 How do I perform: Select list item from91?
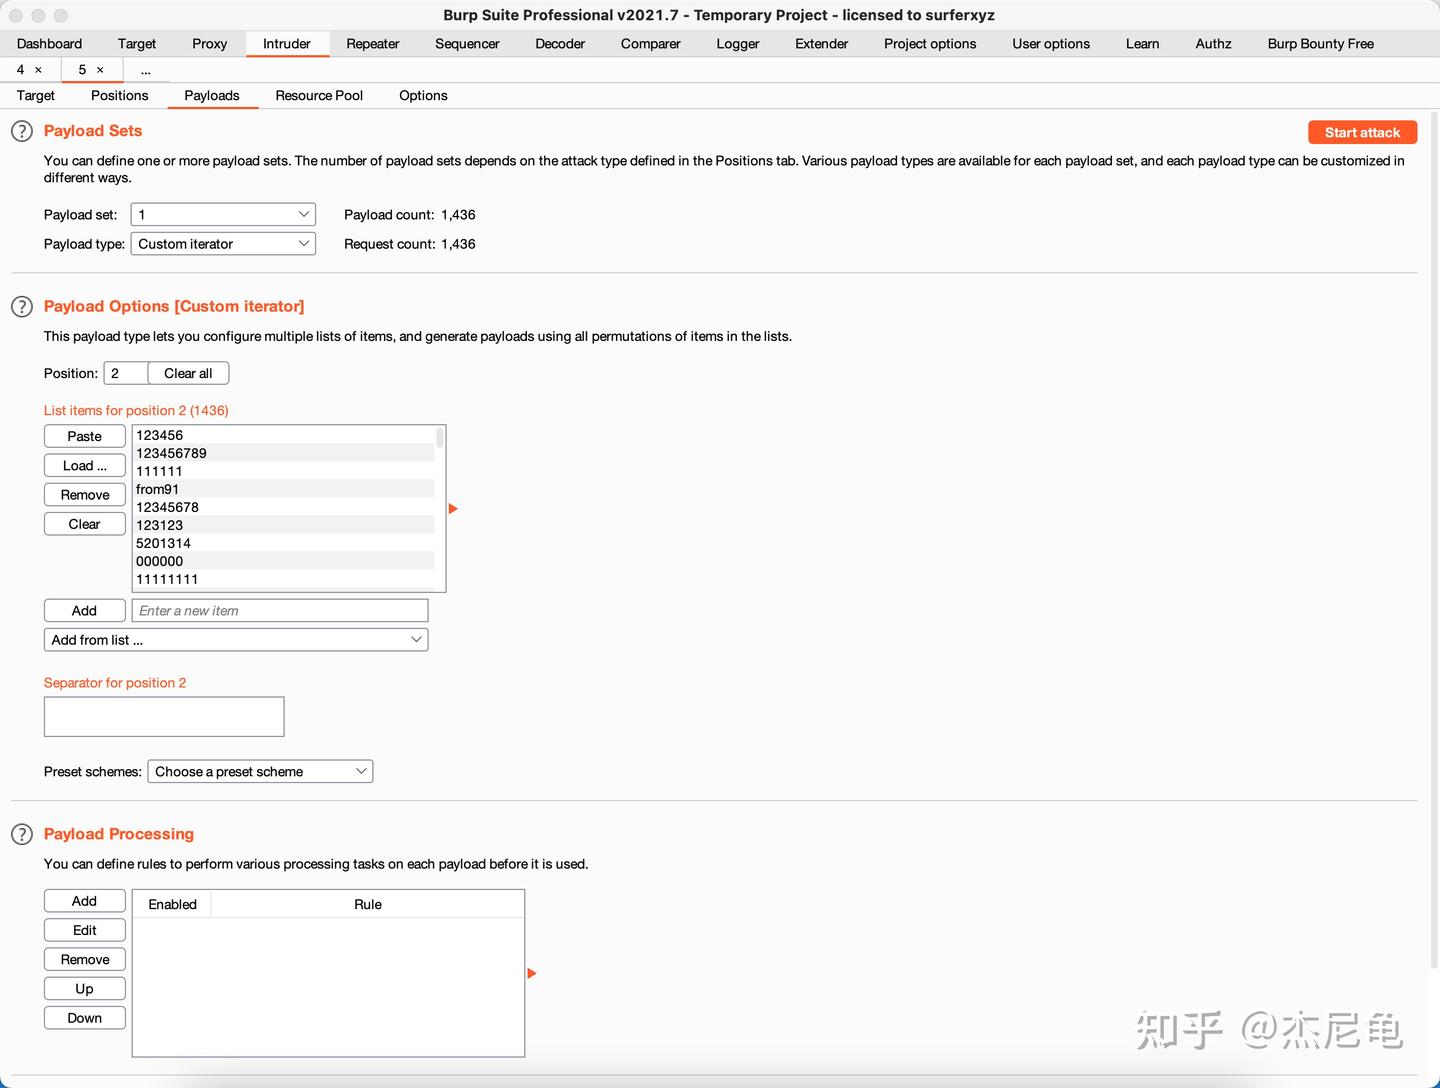[x=284, y=489]
